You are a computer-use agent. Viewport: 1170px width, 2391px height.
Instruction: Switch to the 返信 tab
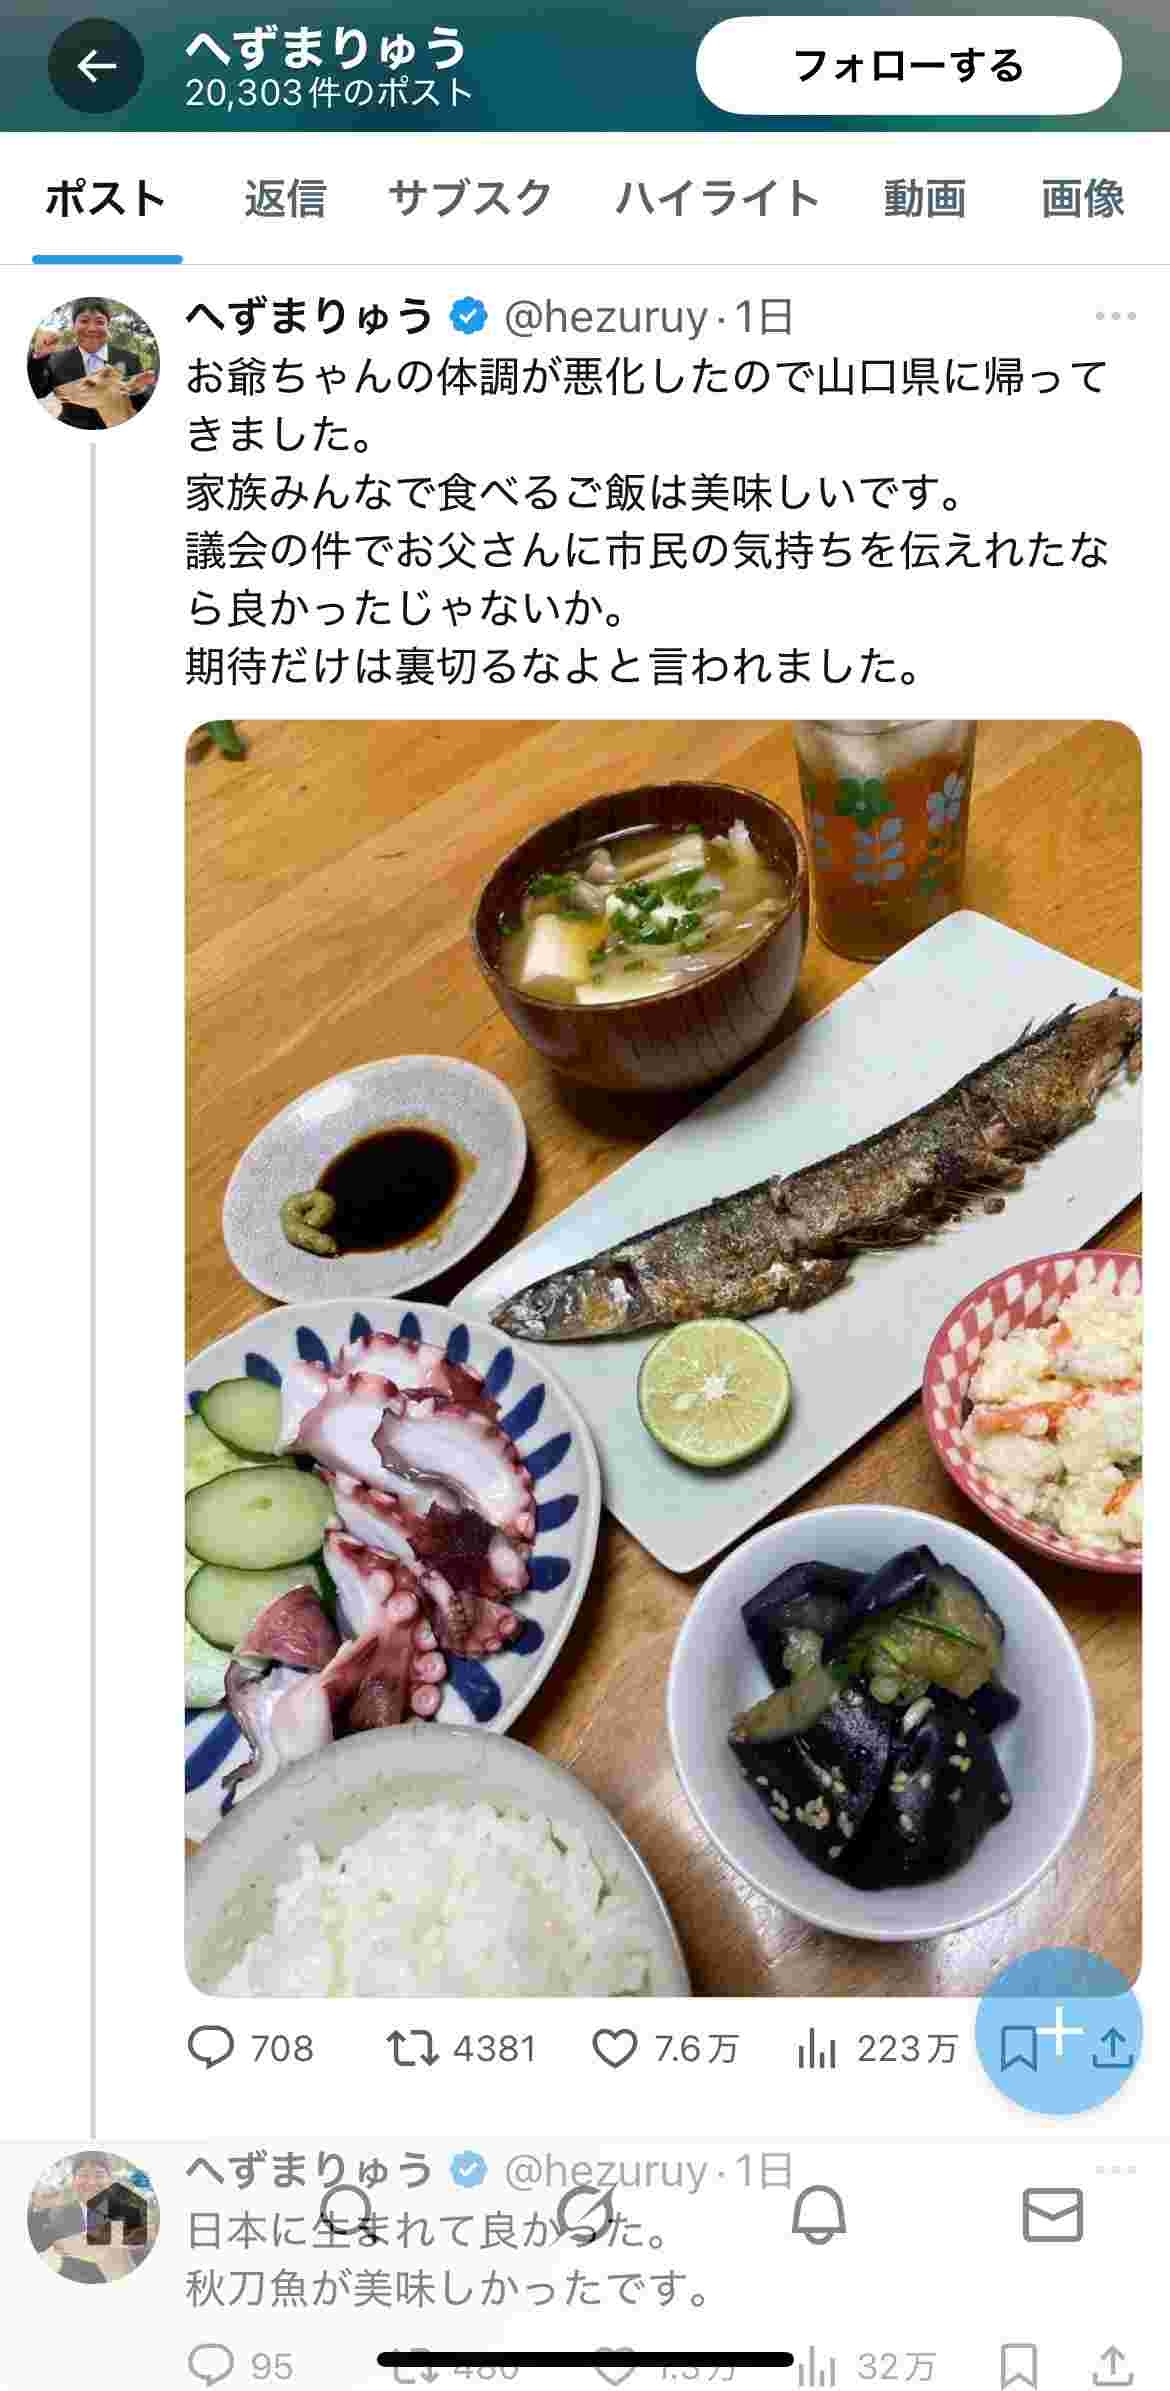(x=285, y=198)
